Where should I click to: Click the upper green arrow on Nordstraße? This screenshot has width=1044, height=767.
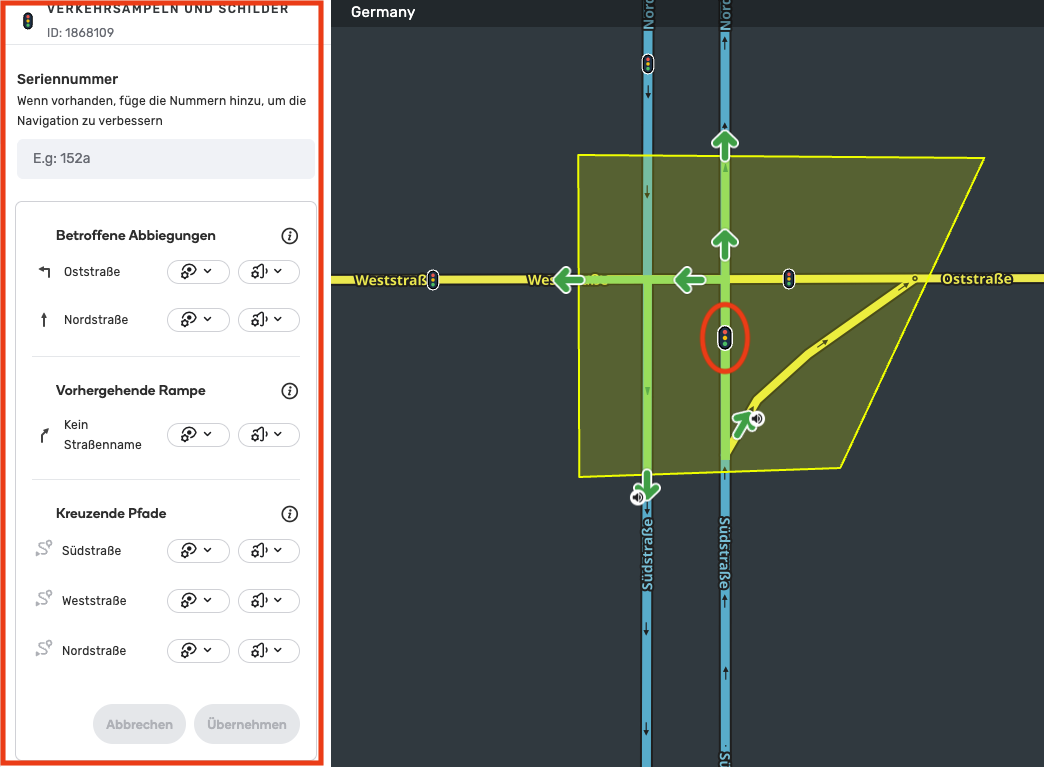coord(725,142)
